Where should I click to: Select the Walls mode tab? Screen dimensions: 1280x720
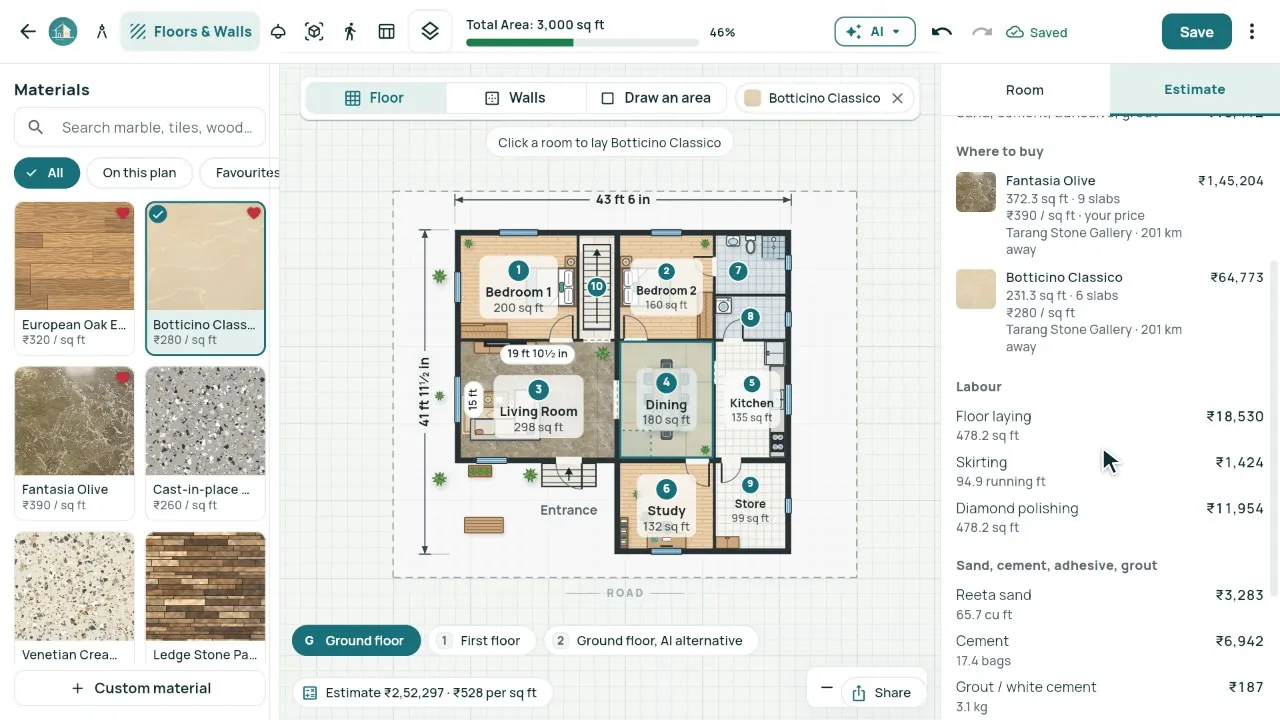(516, 98)
